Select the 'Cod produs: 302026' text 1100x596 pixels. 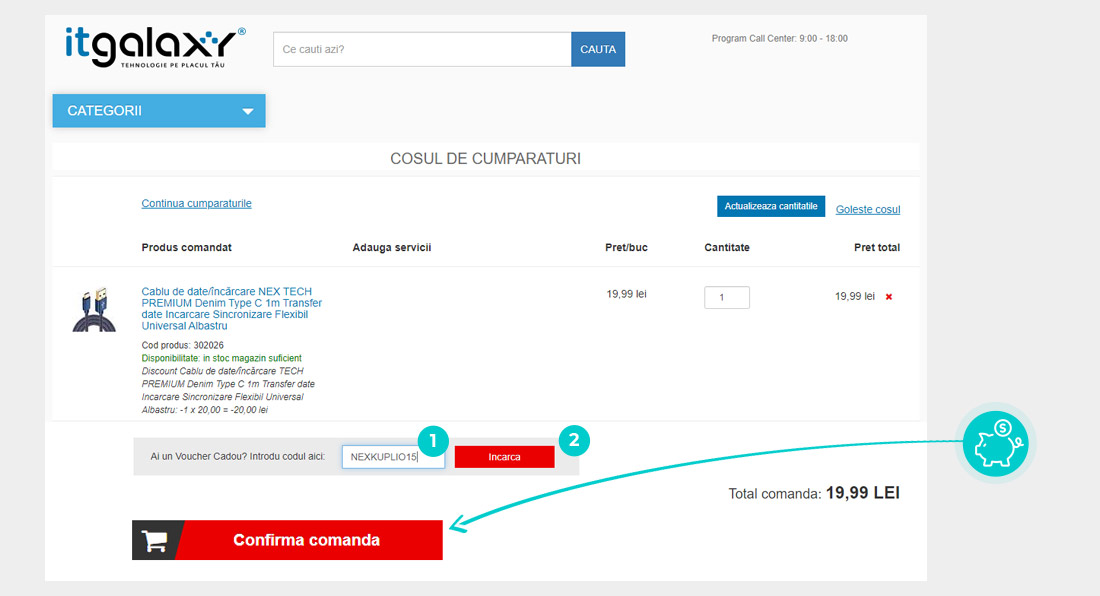(182, 345)
